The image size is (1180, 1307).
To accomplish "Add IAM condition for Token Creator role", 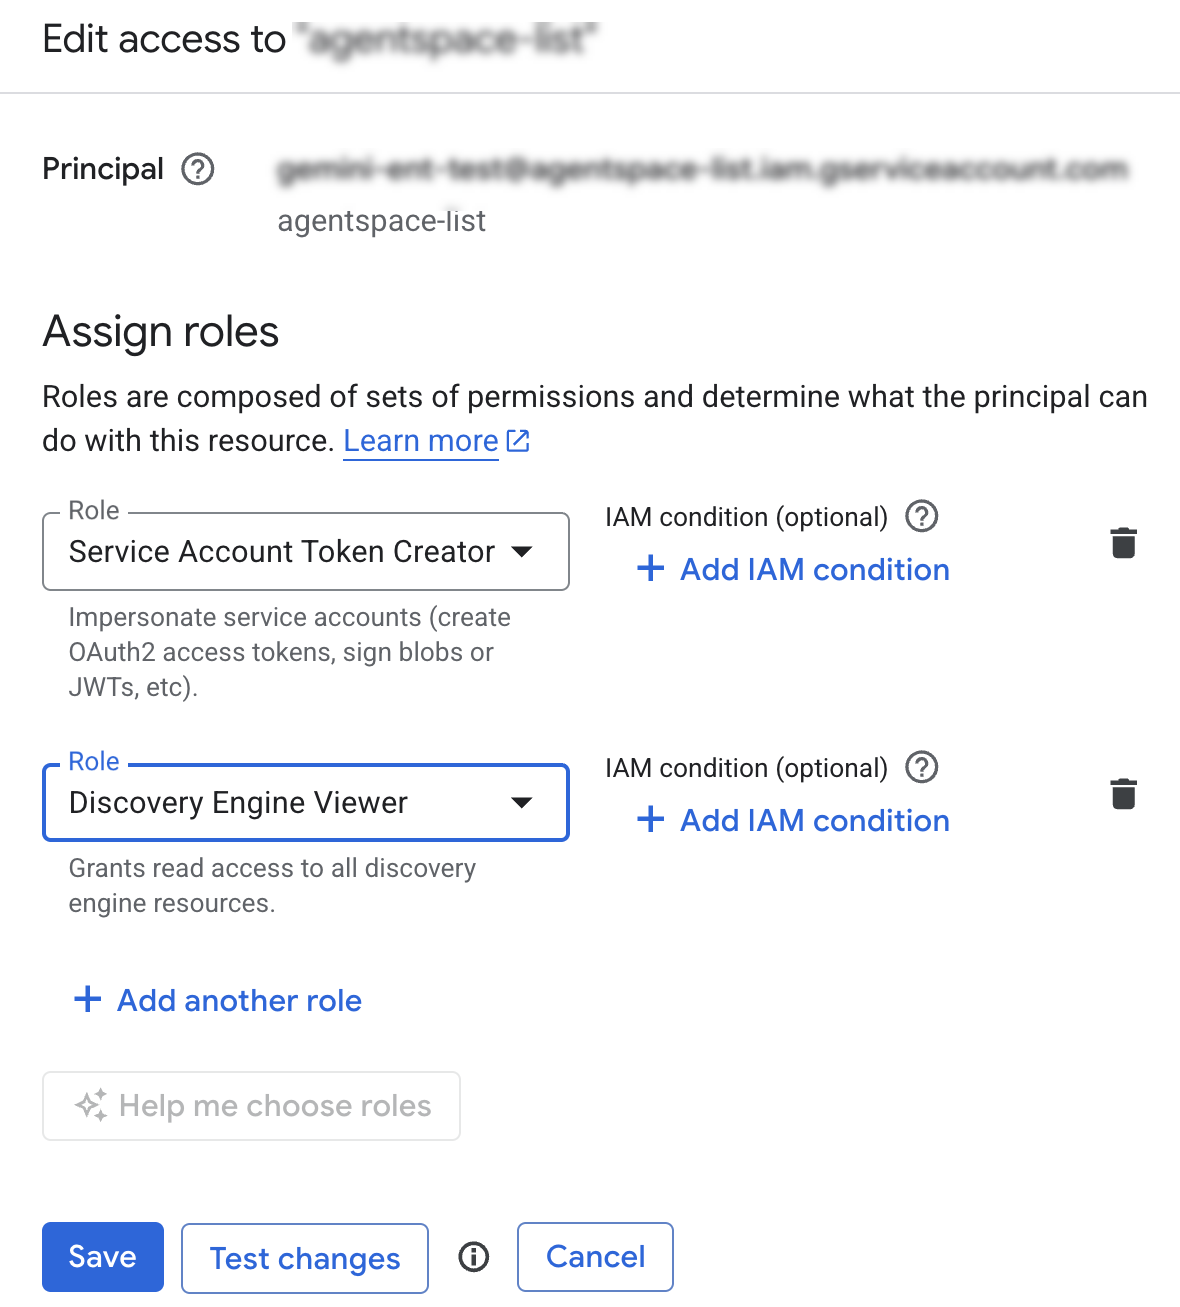I will pyautogui.click(x=794, y=569).
